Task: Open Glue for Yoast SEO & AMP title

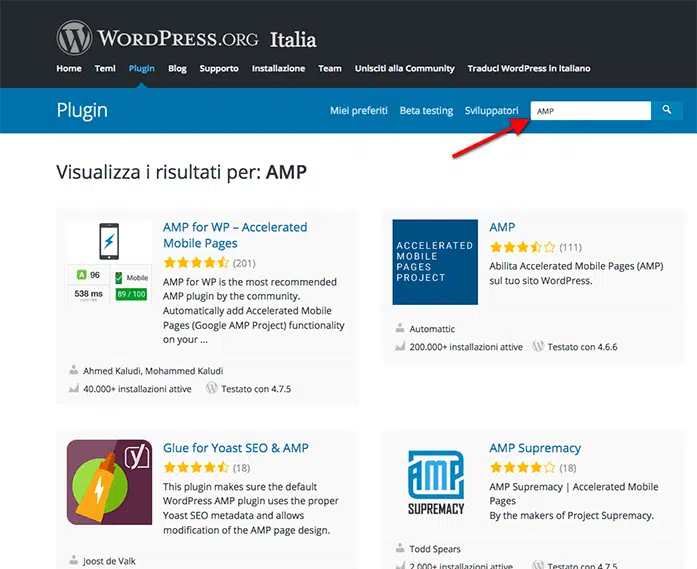Action: (x=236, y=448)
